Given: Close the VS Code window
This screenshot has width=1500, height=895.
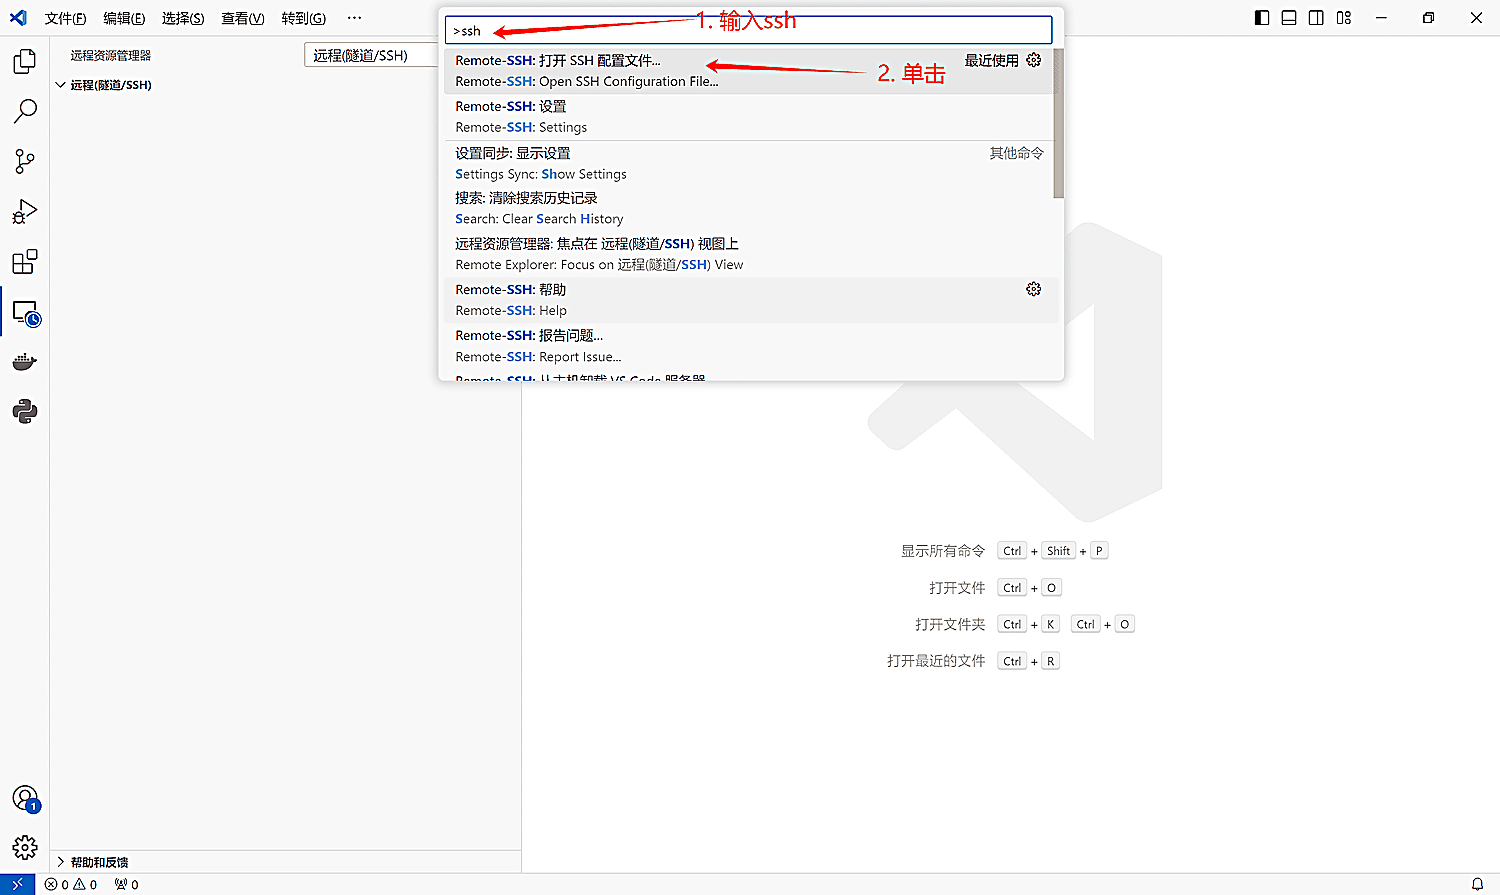Looking at the screenshot, I should coord(1476,18).
